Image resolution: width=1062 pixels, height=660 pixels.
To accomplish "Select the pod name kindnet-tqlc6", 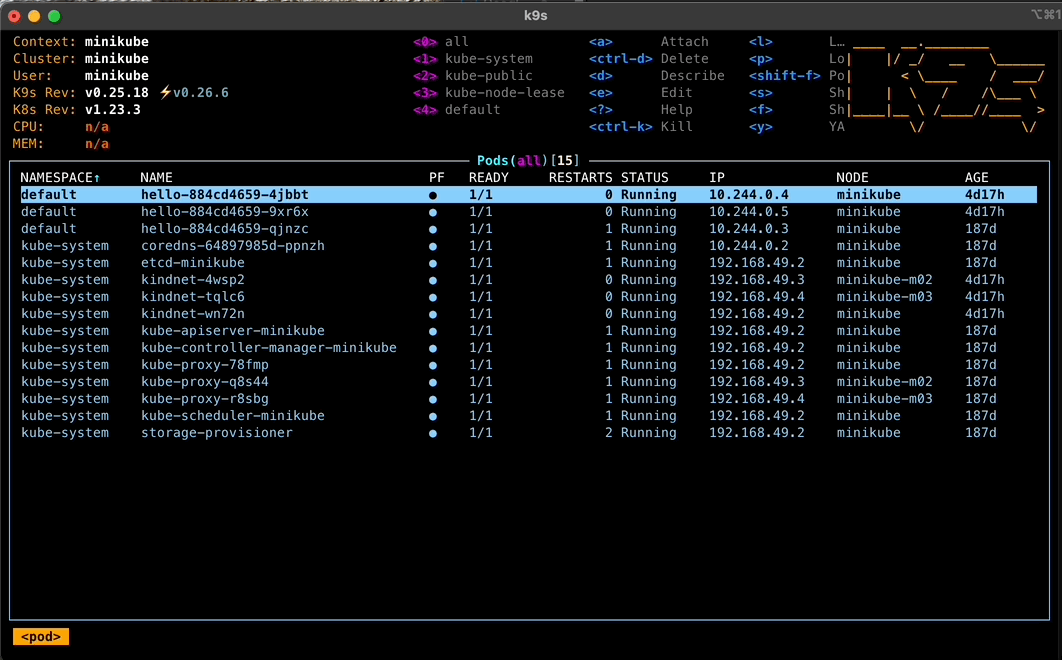I will [193, 296].
